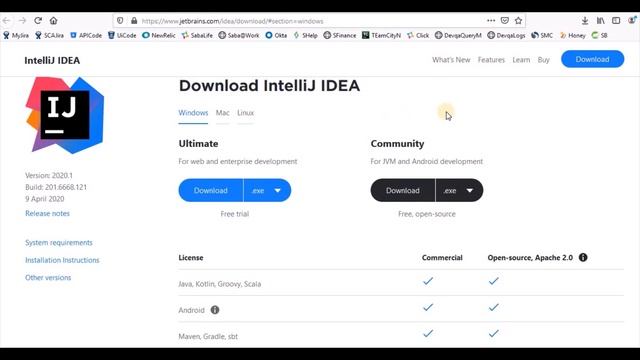Click the Free, open-source caption
The height and width of the screenshot is (360, 640).
(427, 214)
